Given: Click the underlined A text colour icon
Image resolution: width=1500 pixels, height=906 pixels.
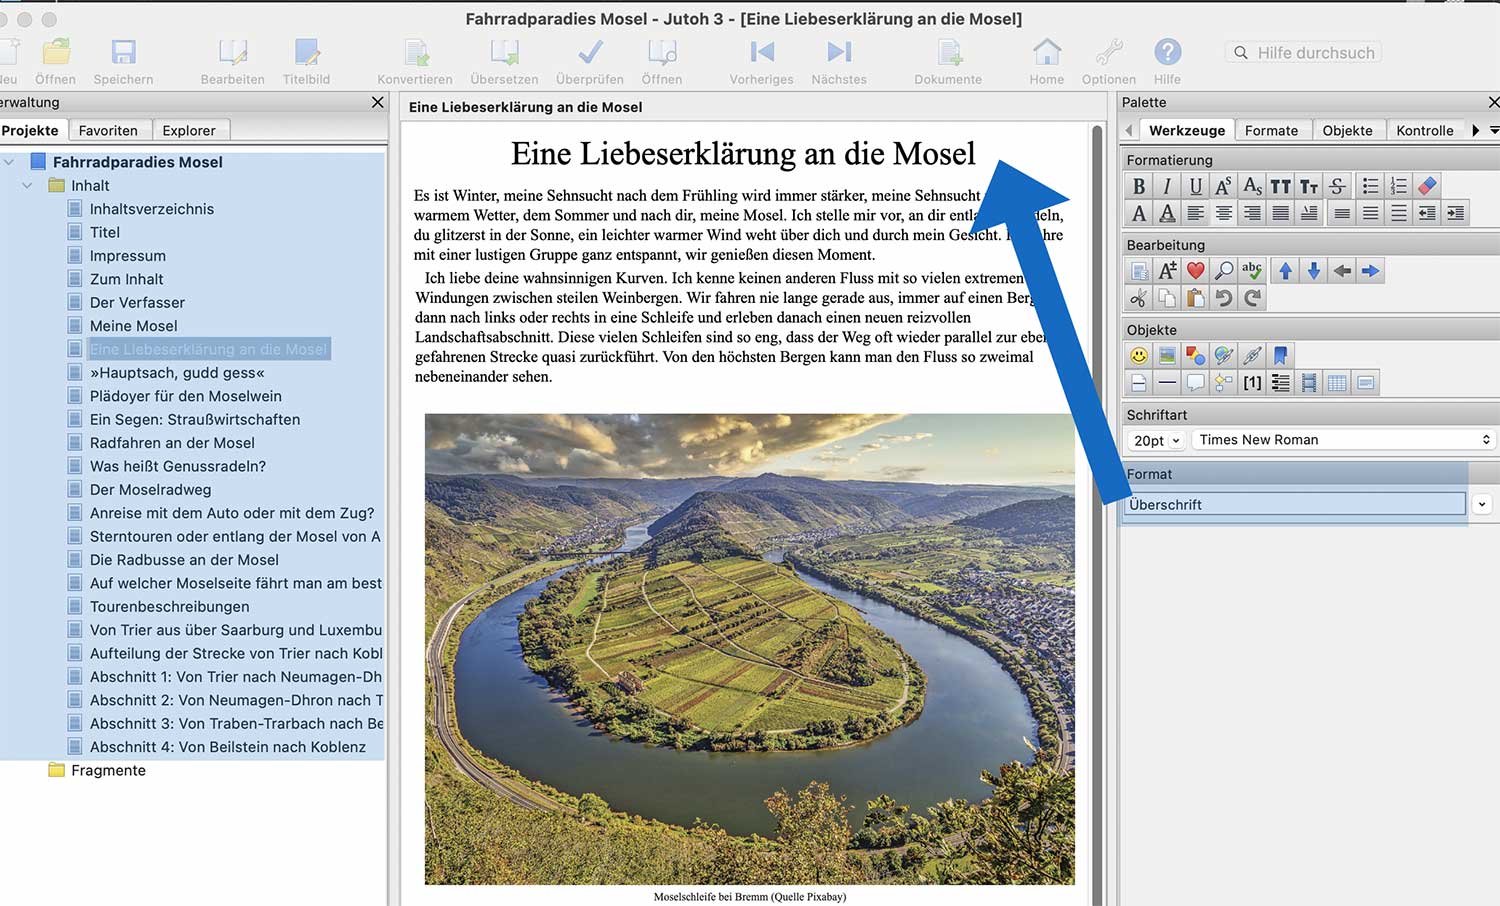Looking at the screenshot, I should (x=1166, y=213).
